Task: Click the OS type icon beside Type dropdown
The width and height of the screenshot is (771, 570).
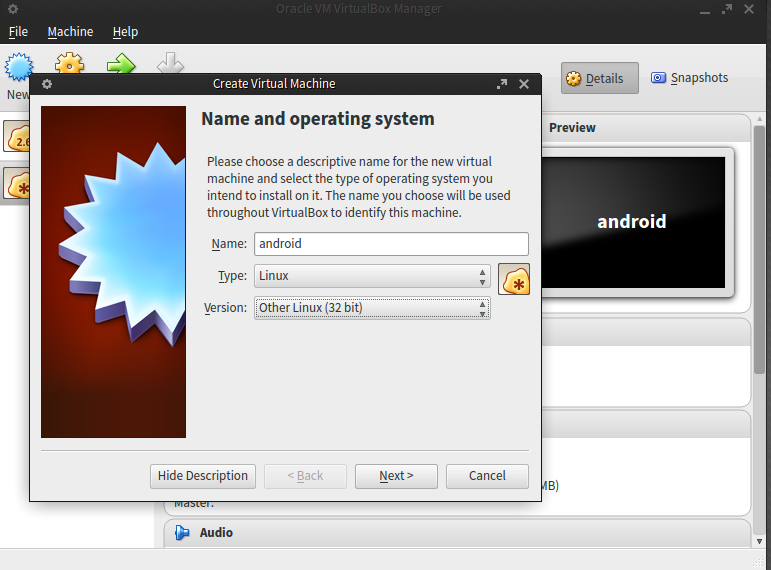Action: point(514,279)
